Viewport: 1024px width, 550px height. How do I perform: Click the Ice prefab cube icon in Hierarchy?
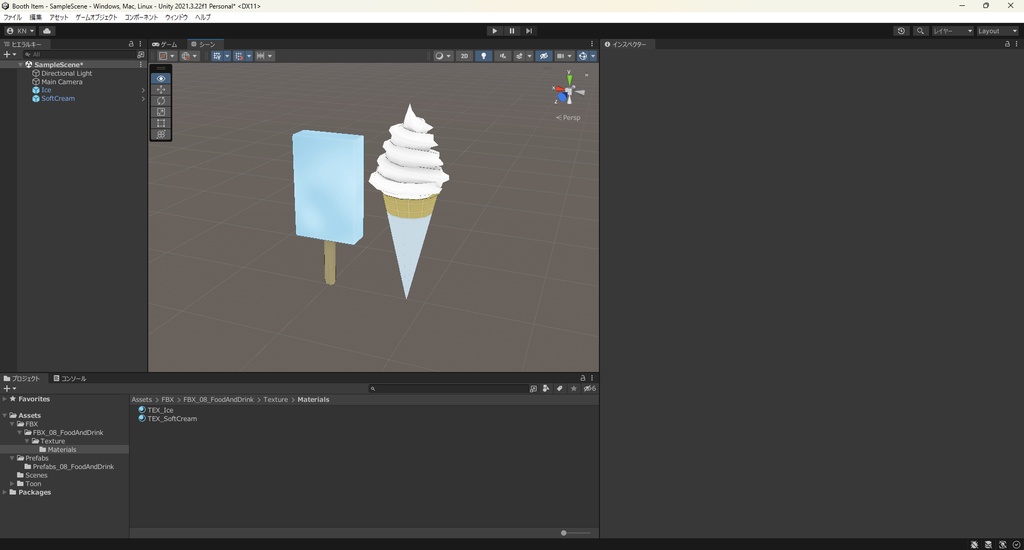click(36, 90)
